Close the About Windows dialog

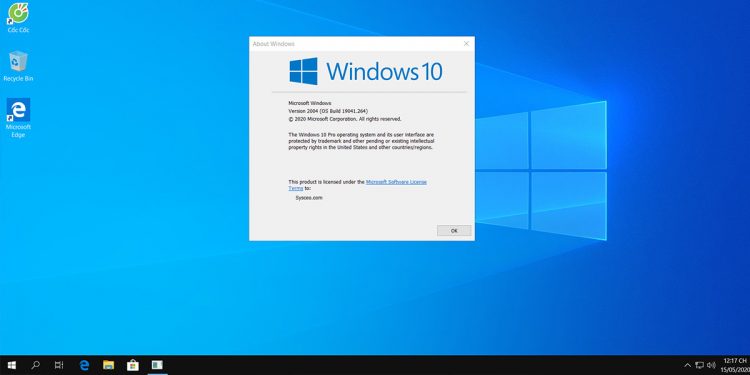coord(466,44)
